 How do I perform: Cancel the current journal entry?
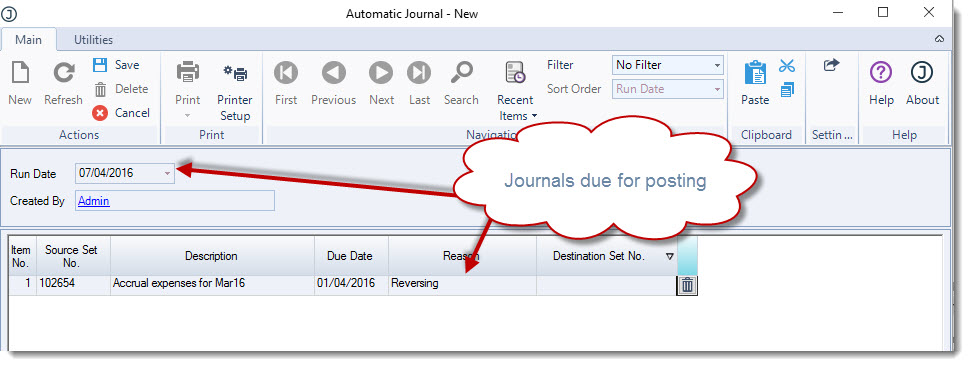(121, 113)
